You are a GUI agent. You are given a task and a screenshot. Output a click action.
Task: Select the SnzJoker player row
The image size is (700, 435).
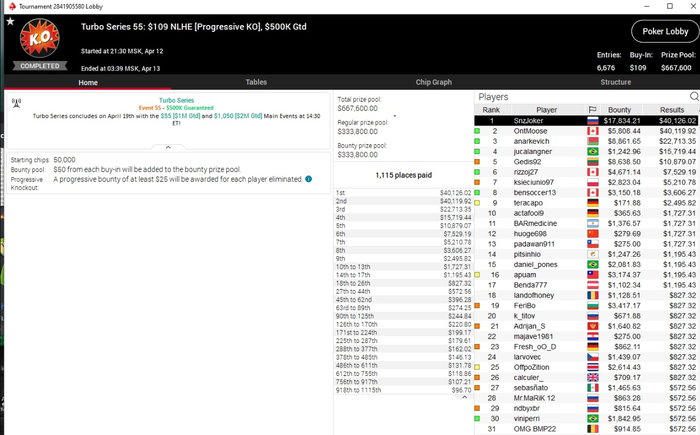coord(586,121)
